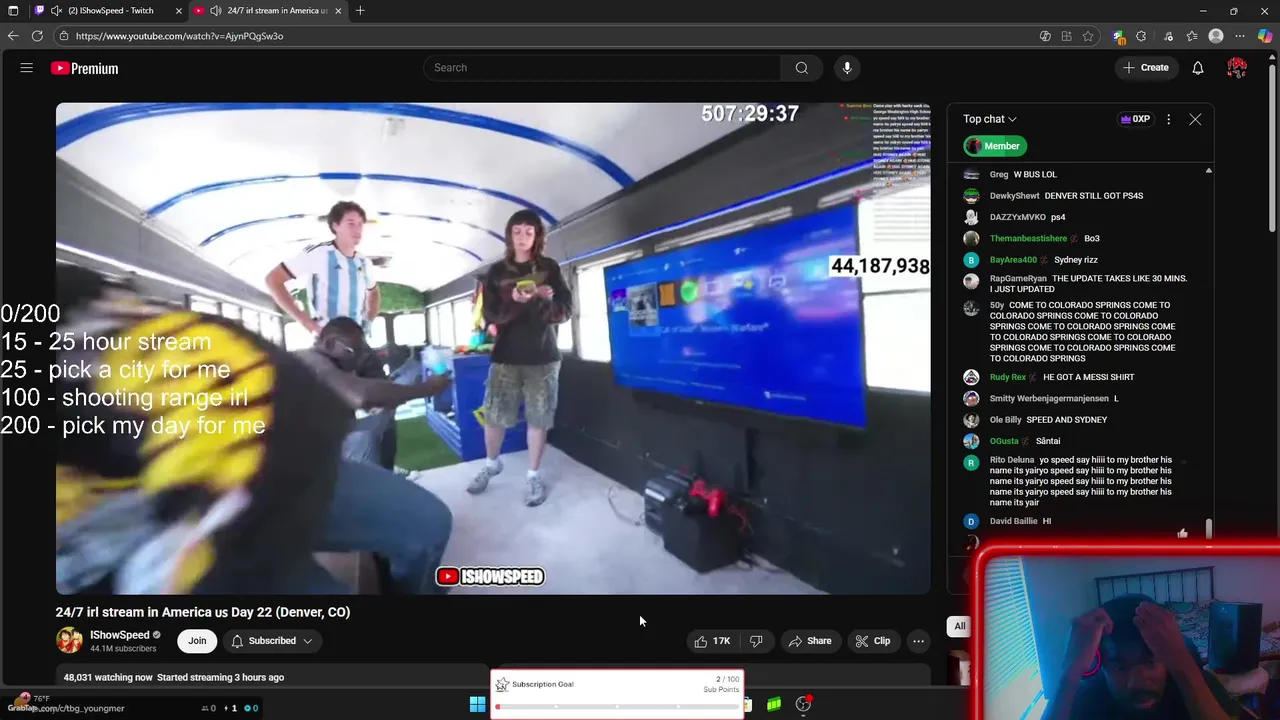Click the video title text
Viewport: 1280px width, 720px height.
203,612
